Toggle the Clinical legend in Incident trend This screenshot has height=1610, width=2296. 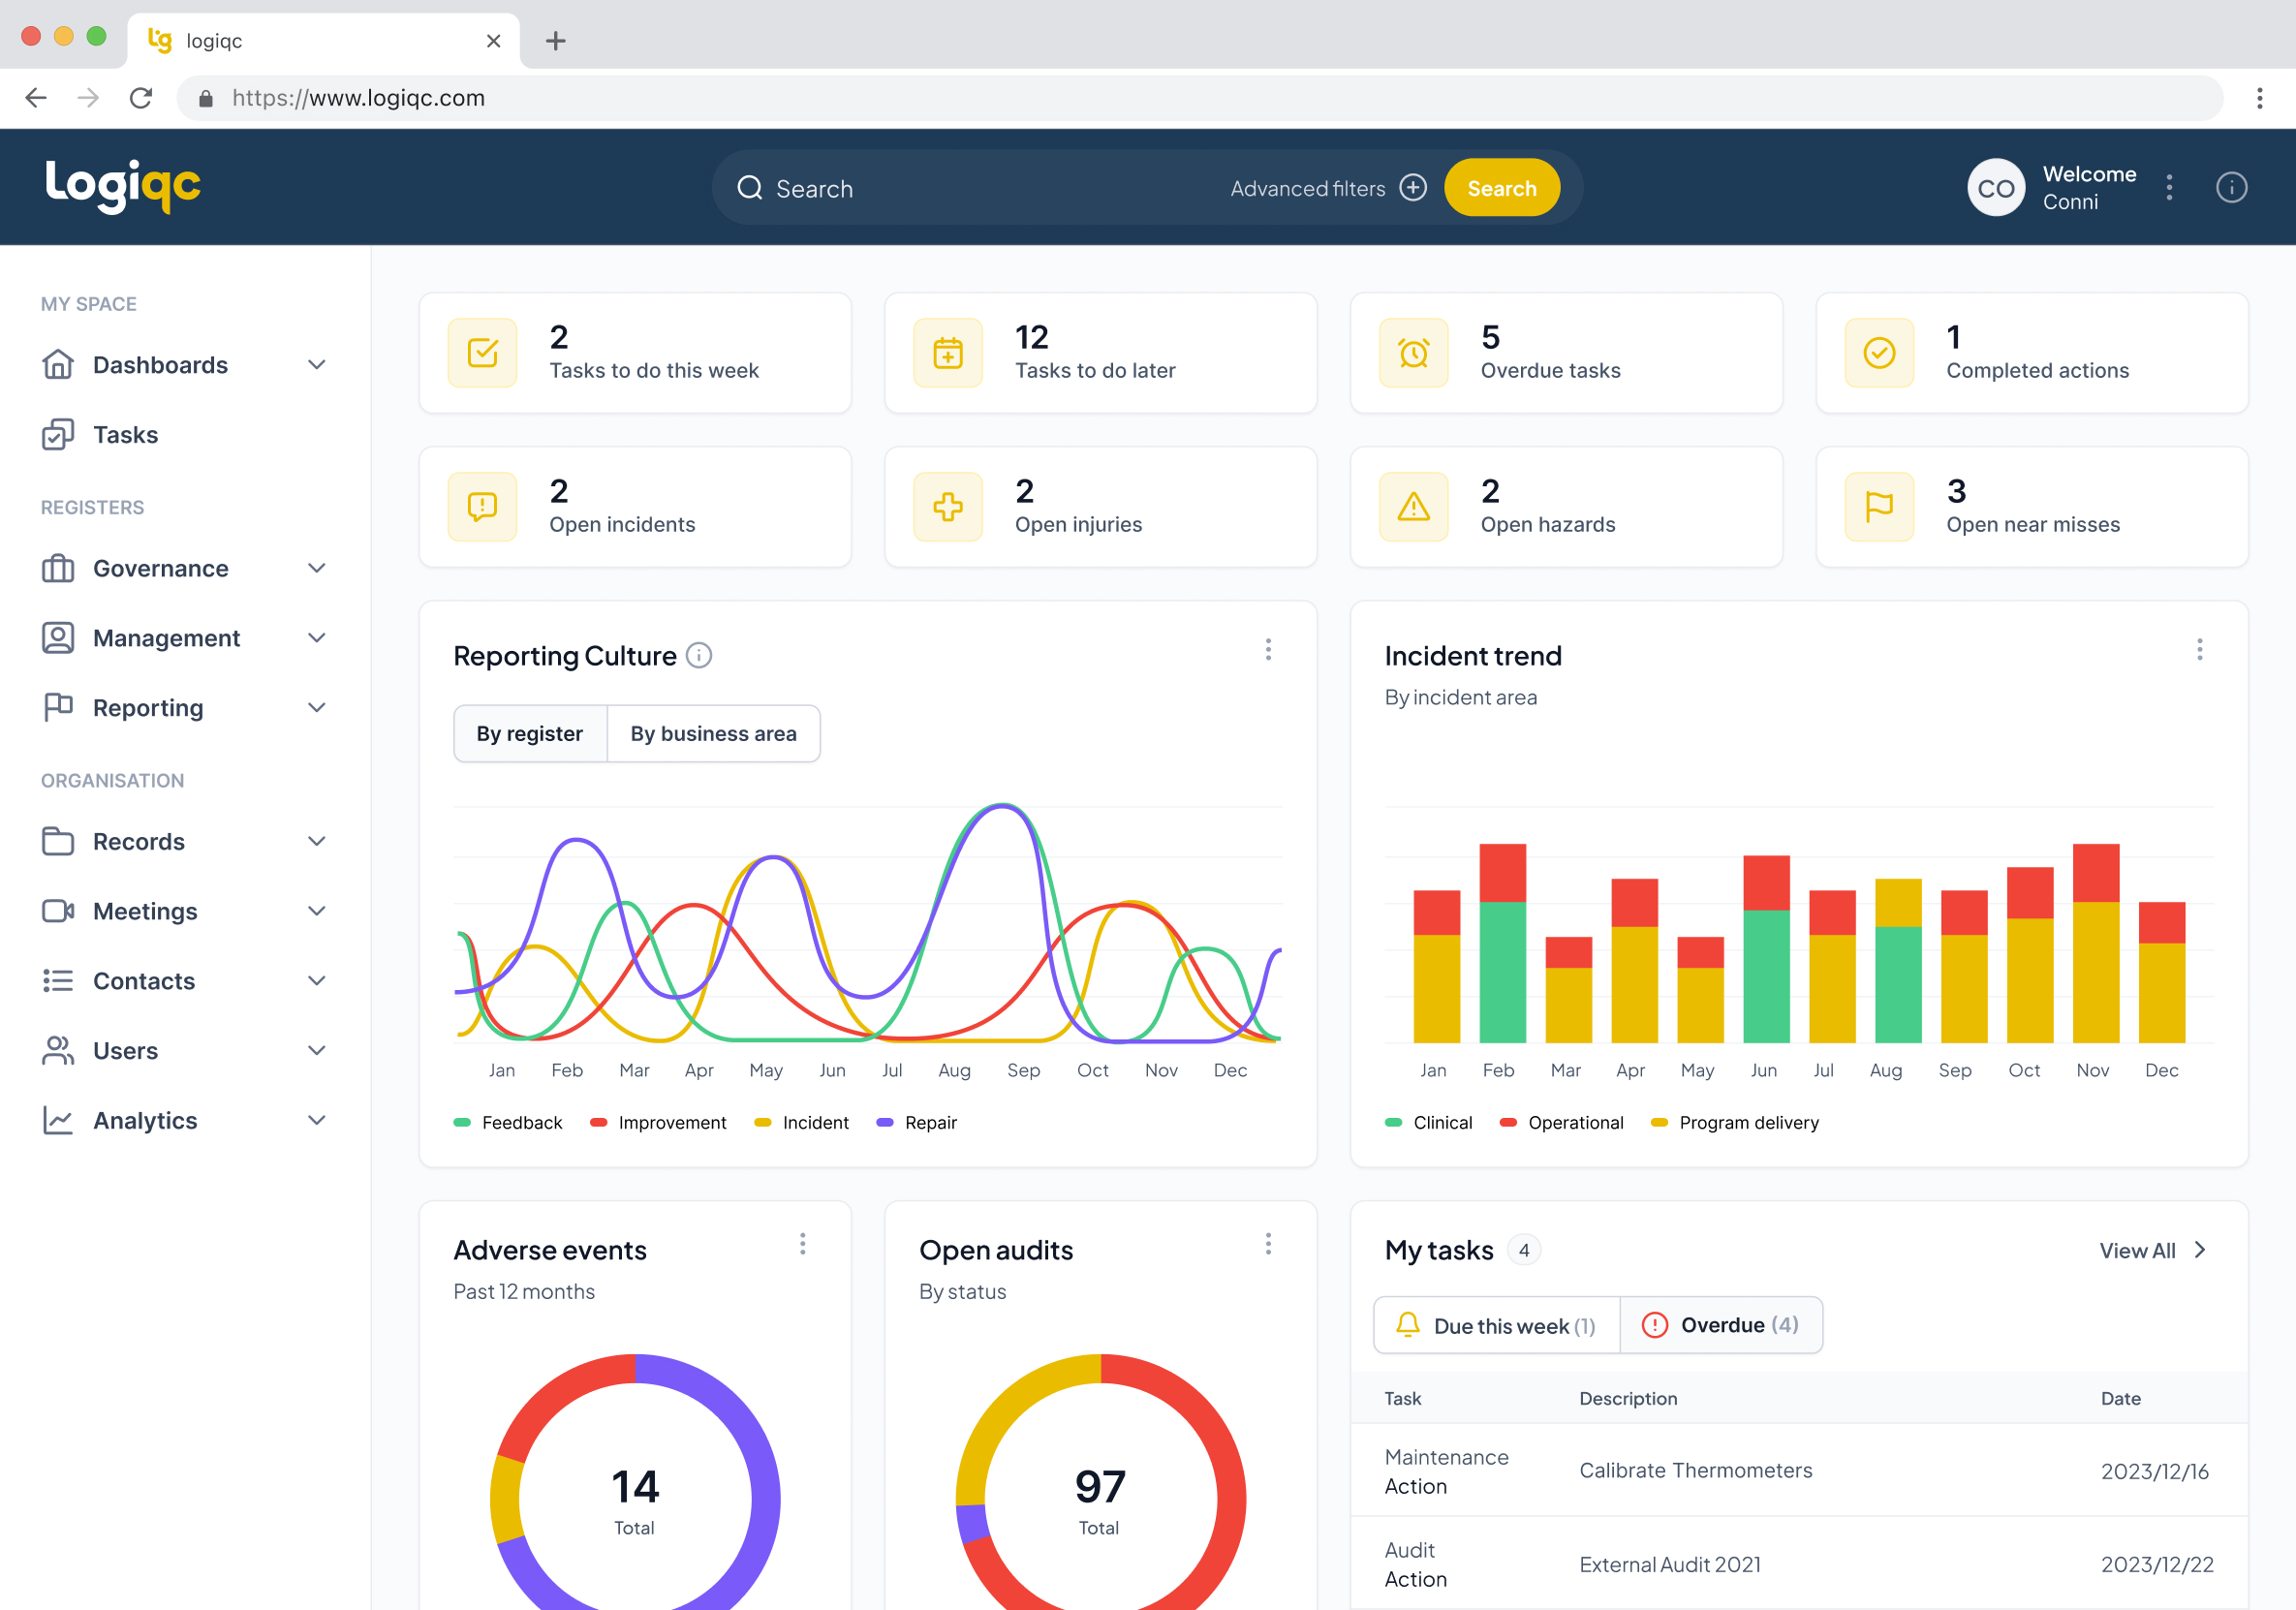1429,1122
